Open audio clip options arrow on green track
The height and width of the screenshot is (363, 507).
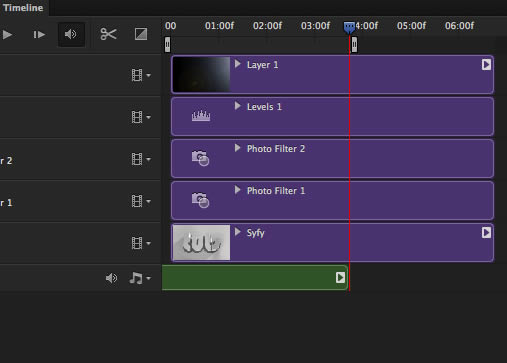click(340, 277)
